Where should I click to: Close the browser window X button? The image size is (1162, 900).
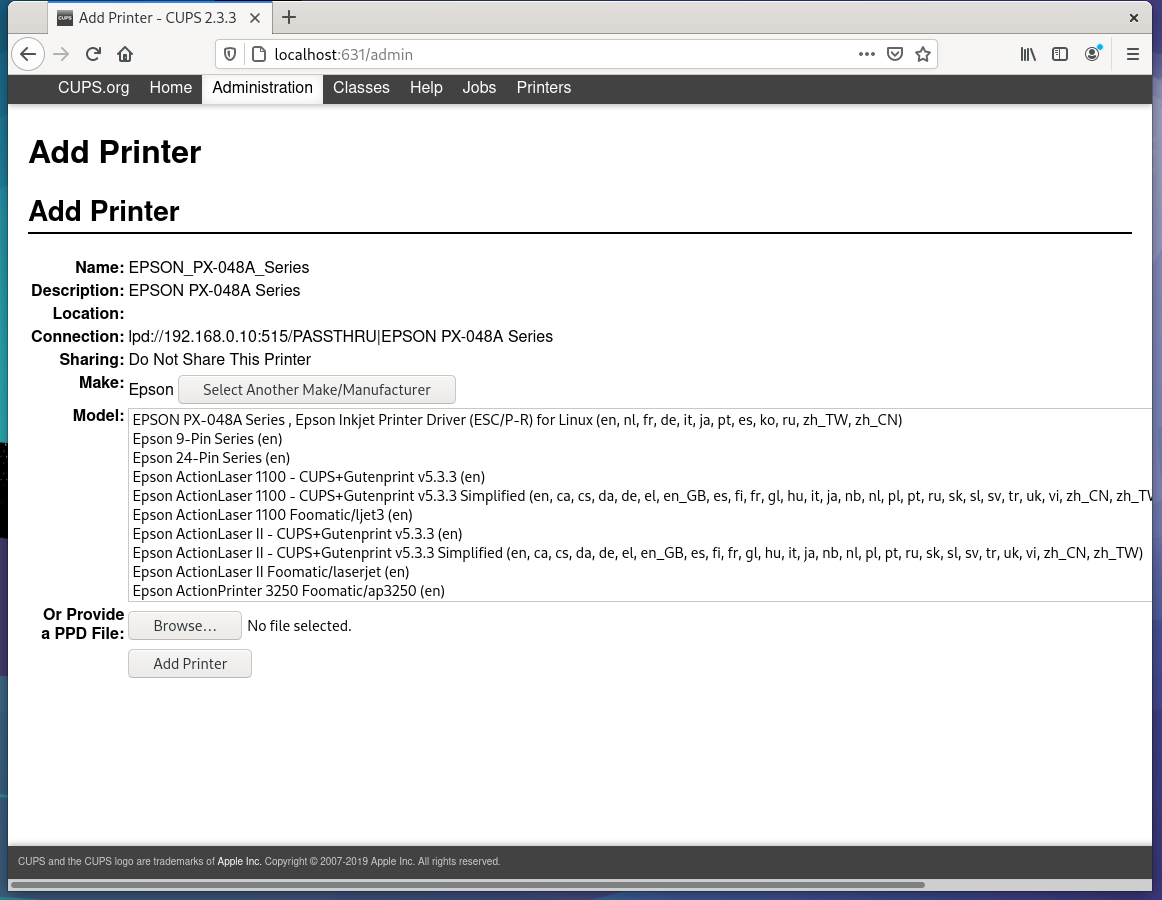click(1134, 18)
